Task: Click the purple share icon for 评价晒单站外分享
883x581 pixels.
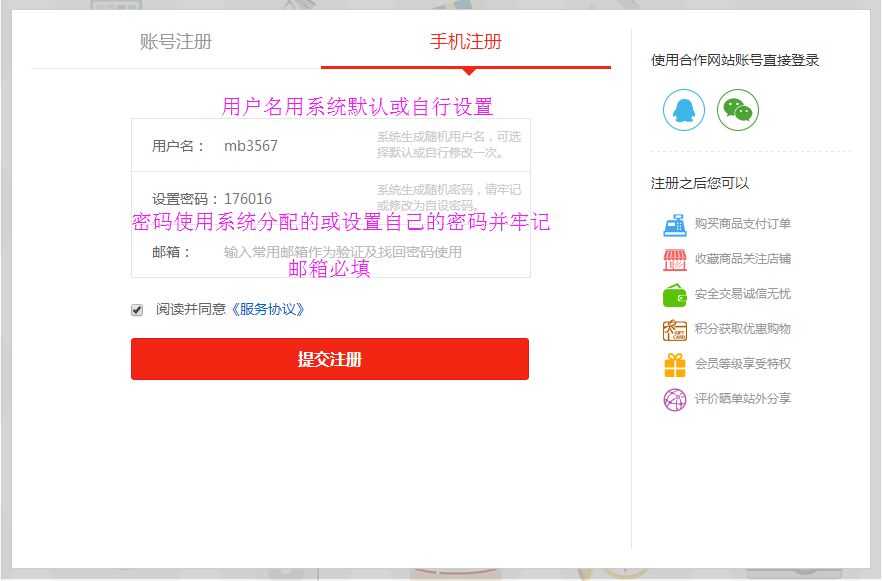Action: [x=675, y=400]
